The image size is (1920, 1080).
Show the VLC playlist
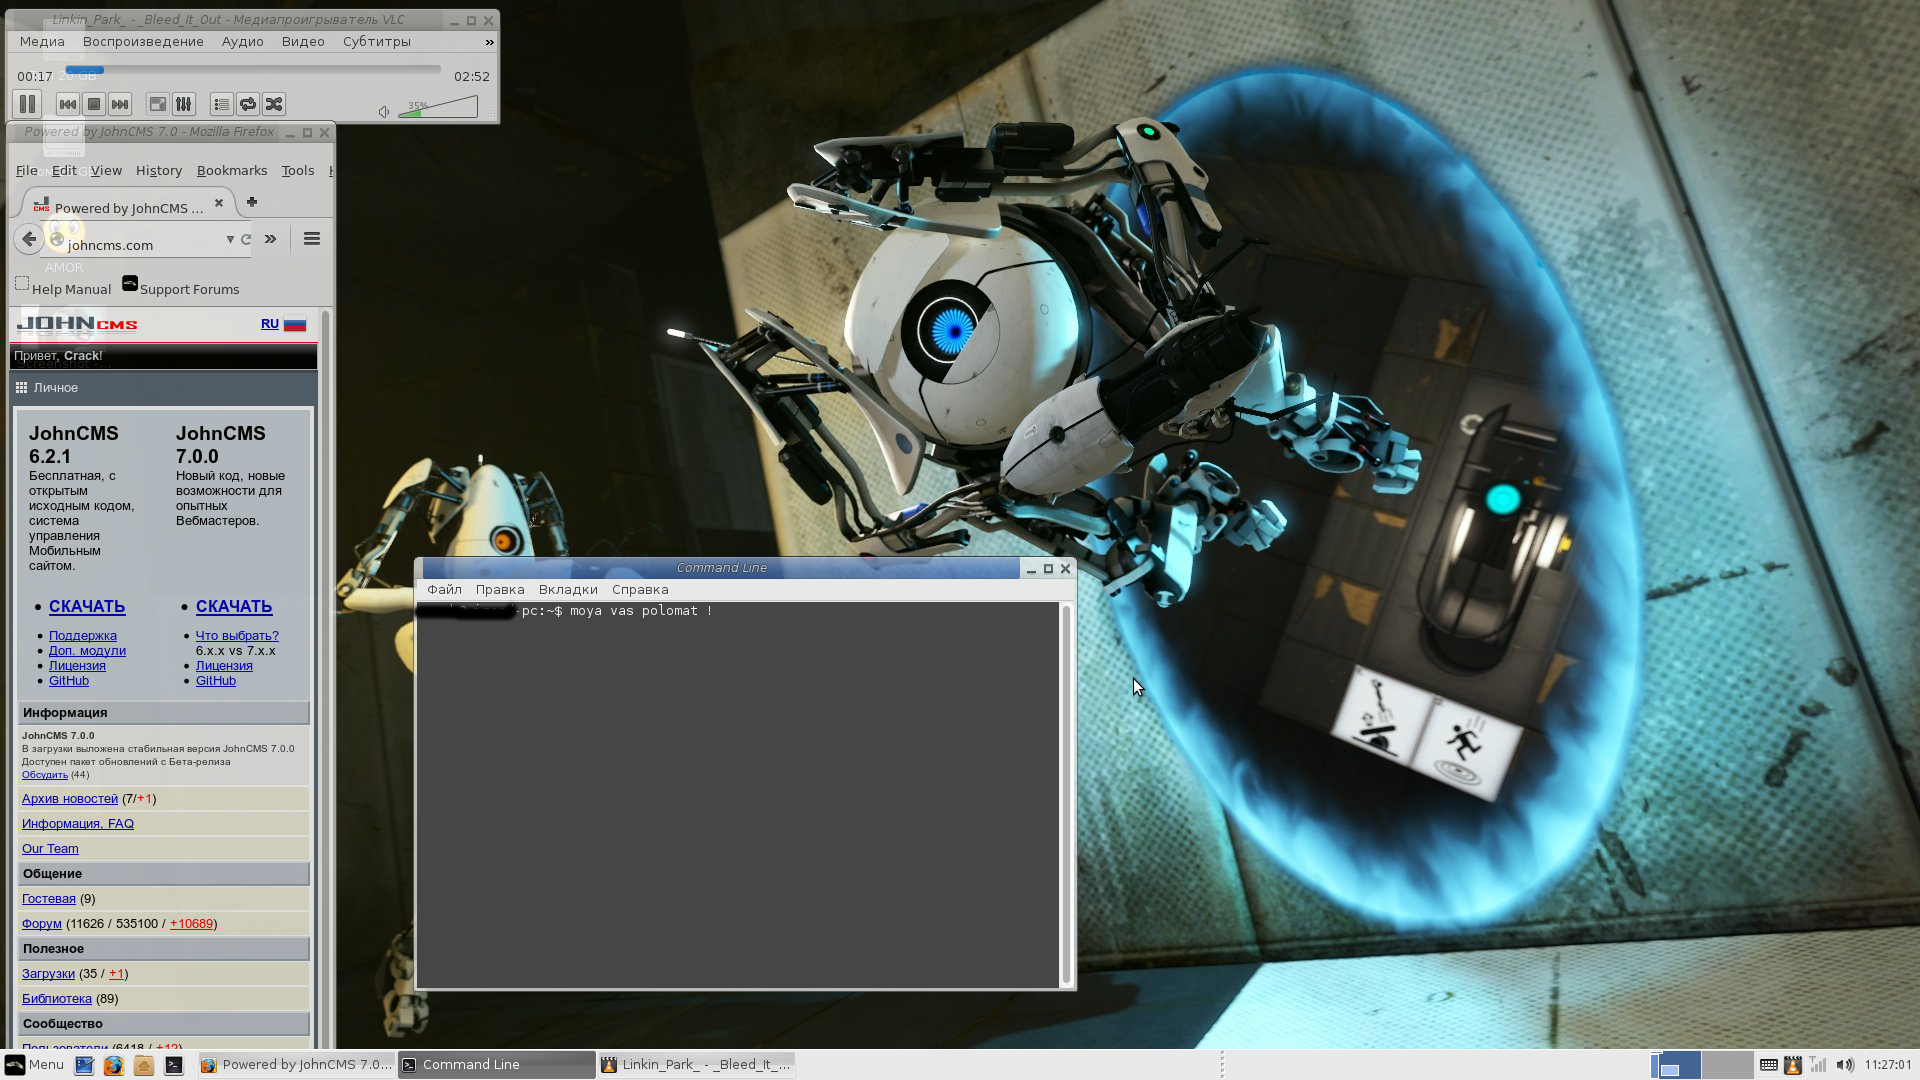tap(222, 104)
